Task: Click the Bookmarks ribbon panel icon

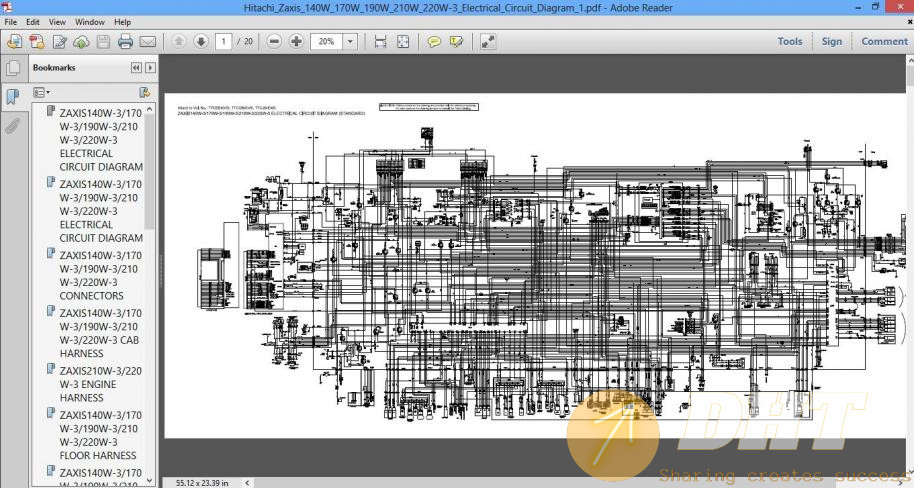Action: (13, 96)
